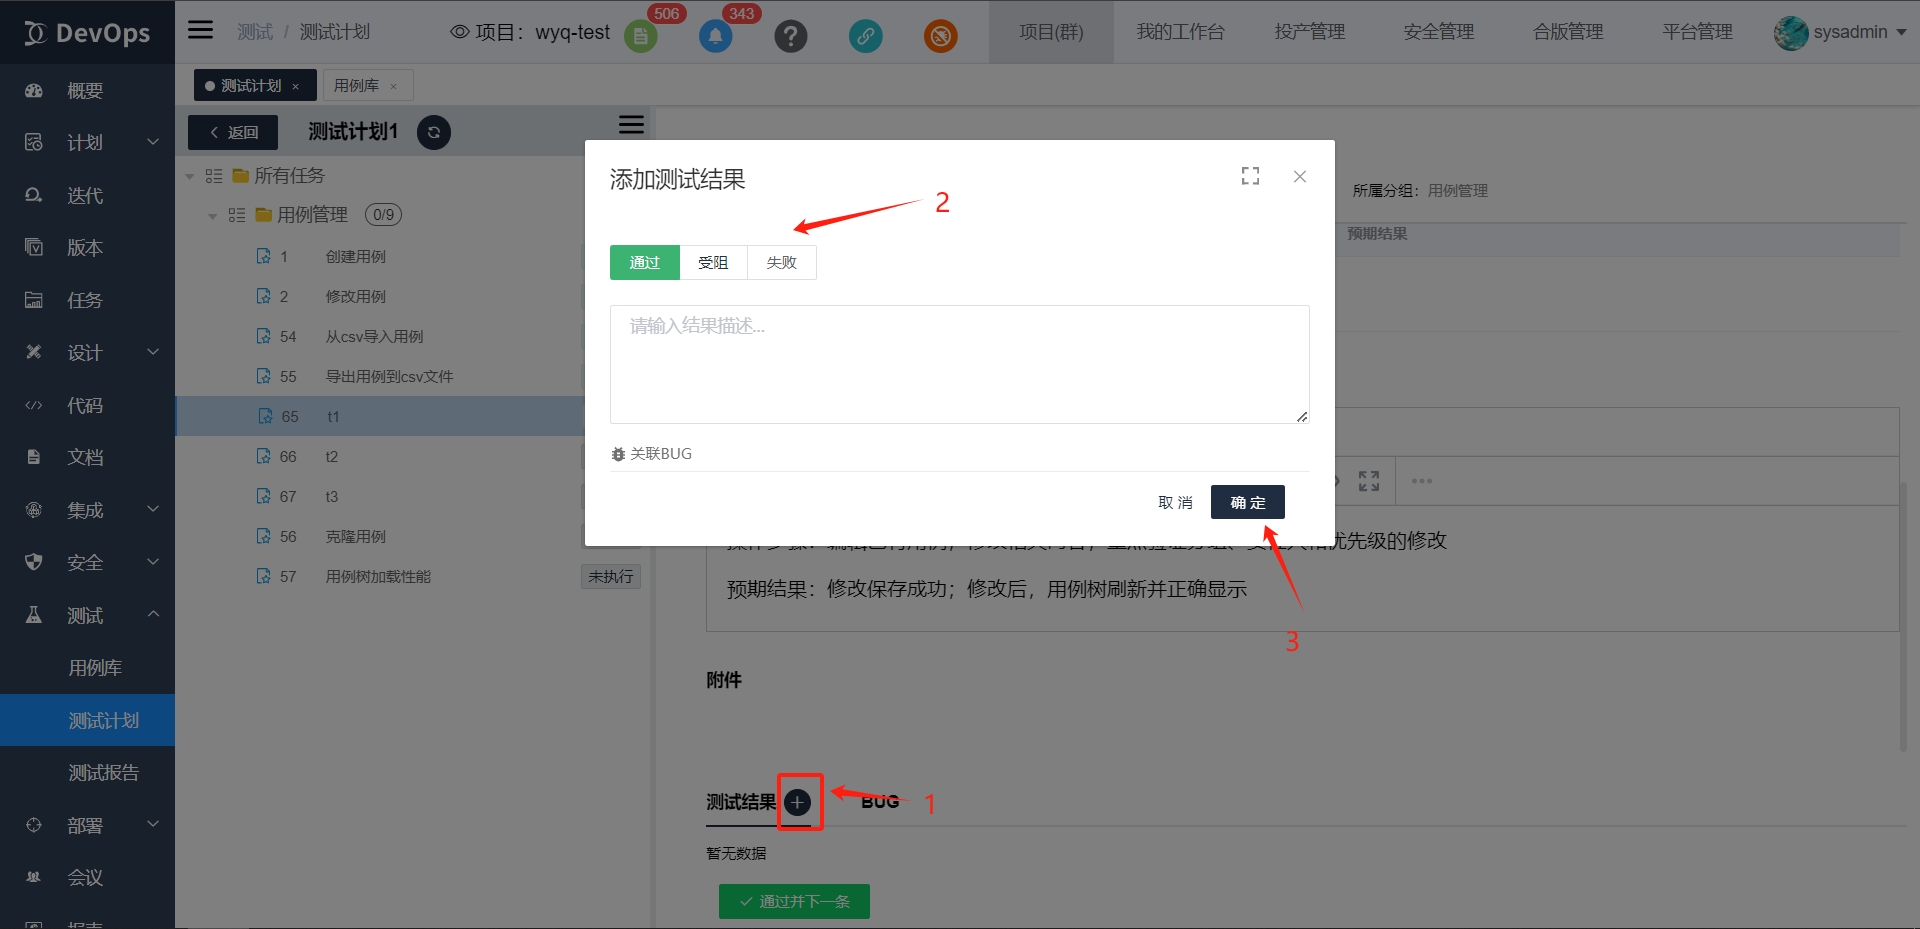This screenshot has height=929, width=1920.
Task: Click the fullscreen icon in the dialog header
Action: click(1250, 176)
